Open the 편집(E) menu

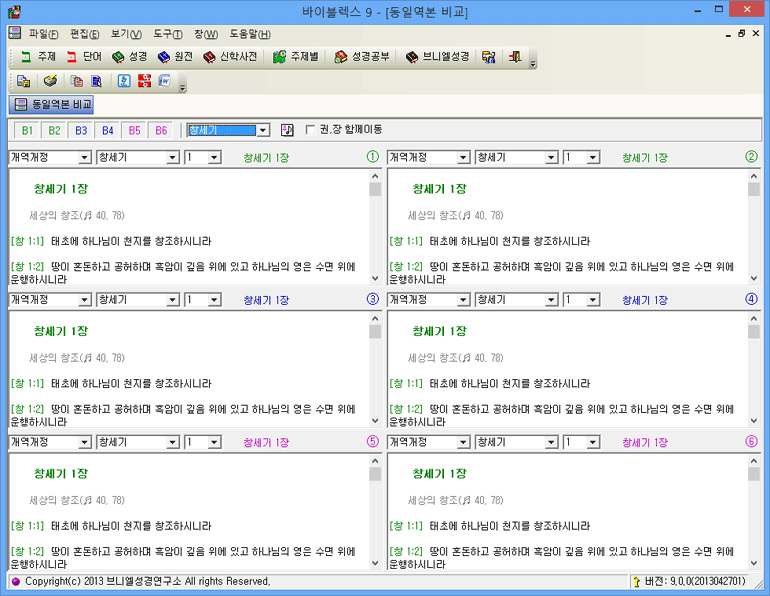coord(84,34)
